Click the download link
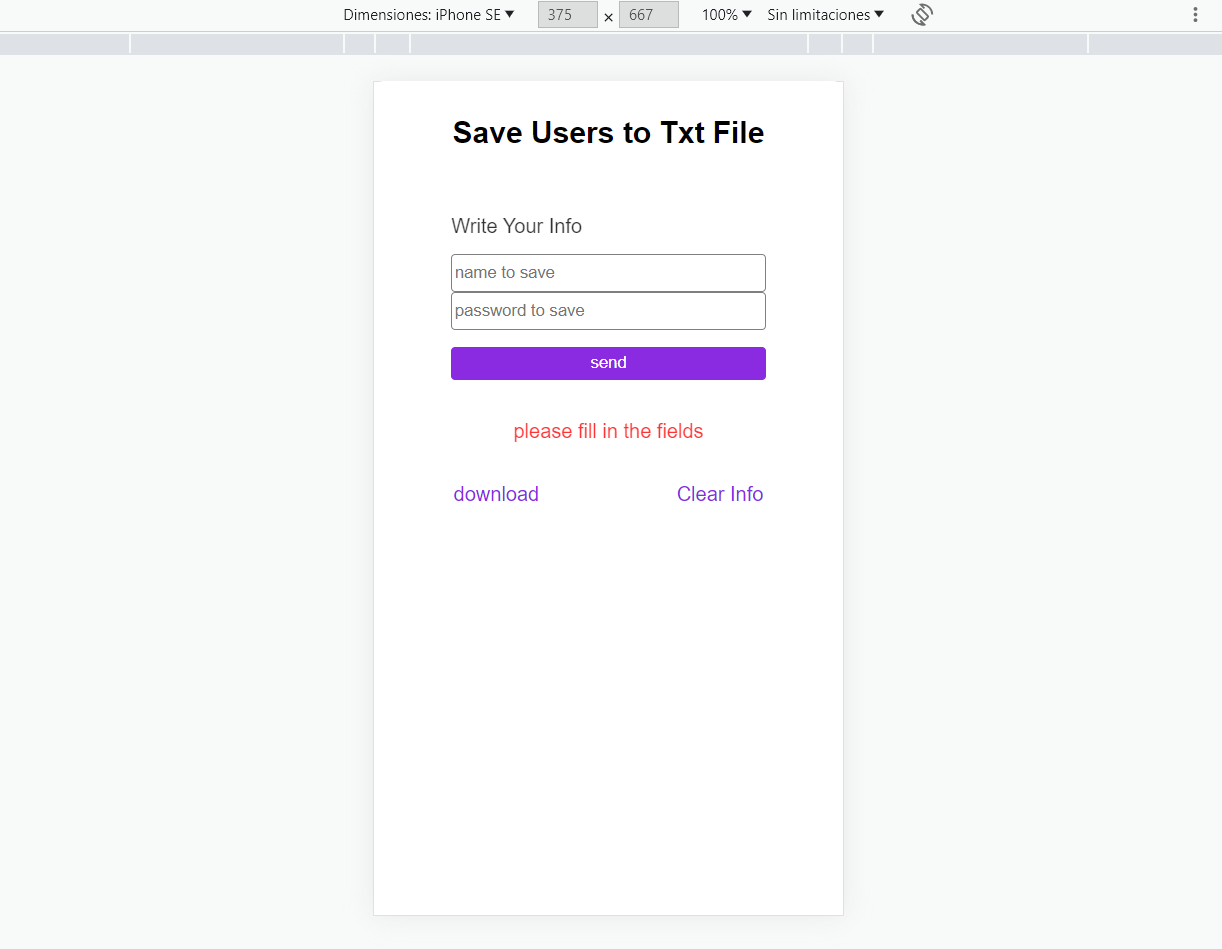This screenshot has height=949, width=1222. 496,494
